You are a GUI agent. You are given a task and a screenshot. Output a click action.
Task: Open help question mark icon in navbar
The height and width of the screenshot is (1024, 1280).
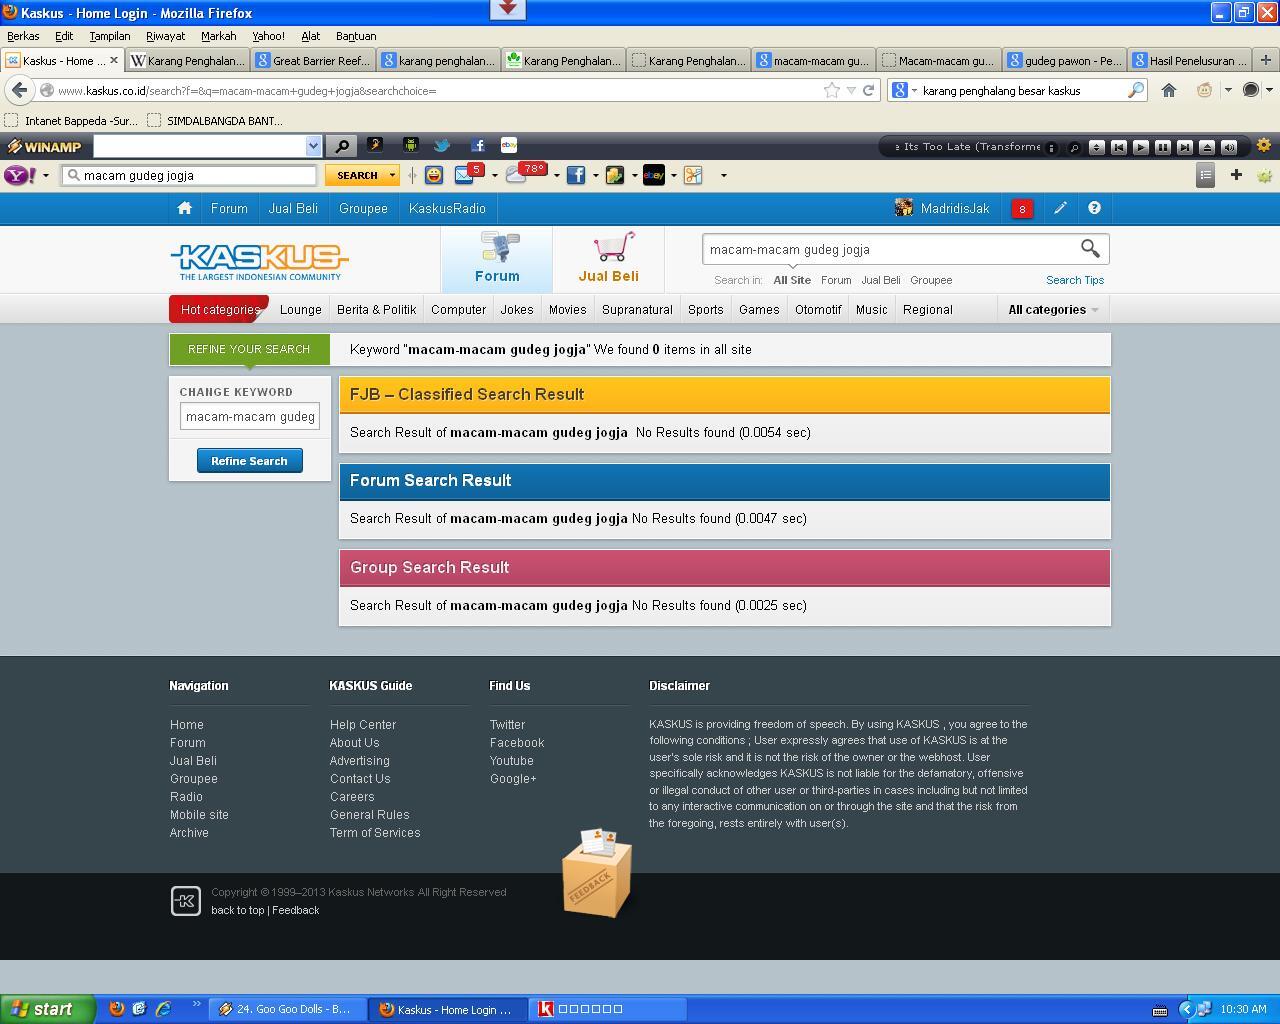(1094, 208)
